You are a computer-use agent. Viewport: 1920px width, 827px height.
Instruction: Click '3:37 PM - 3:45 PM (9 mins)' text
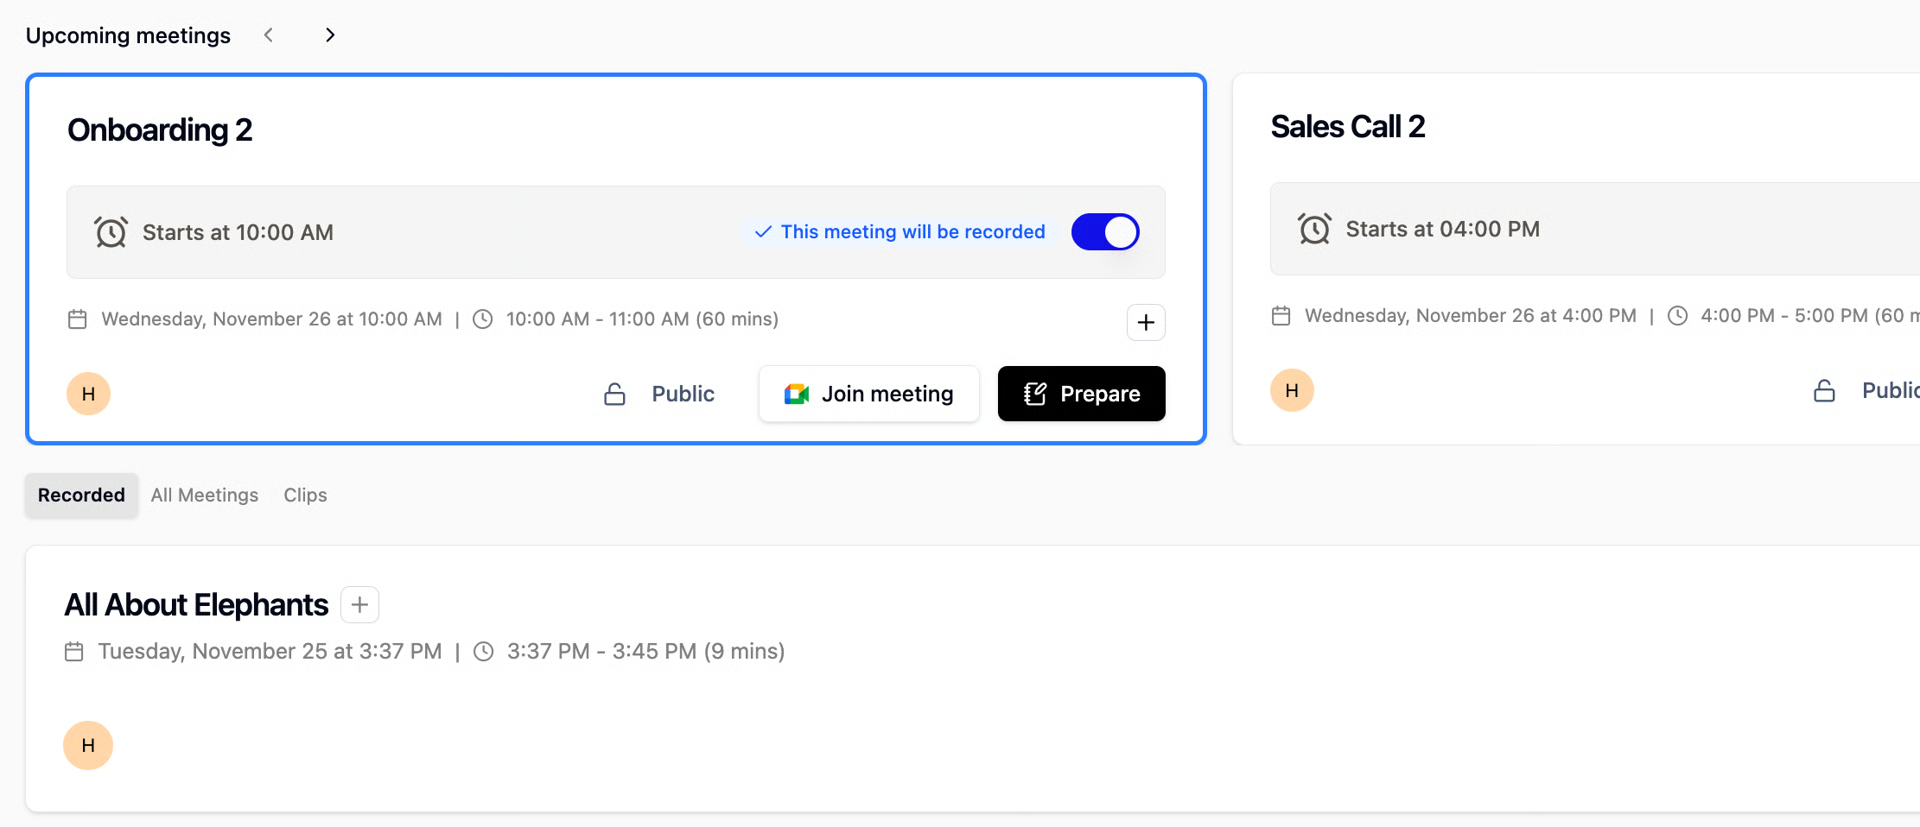[646, 652]
